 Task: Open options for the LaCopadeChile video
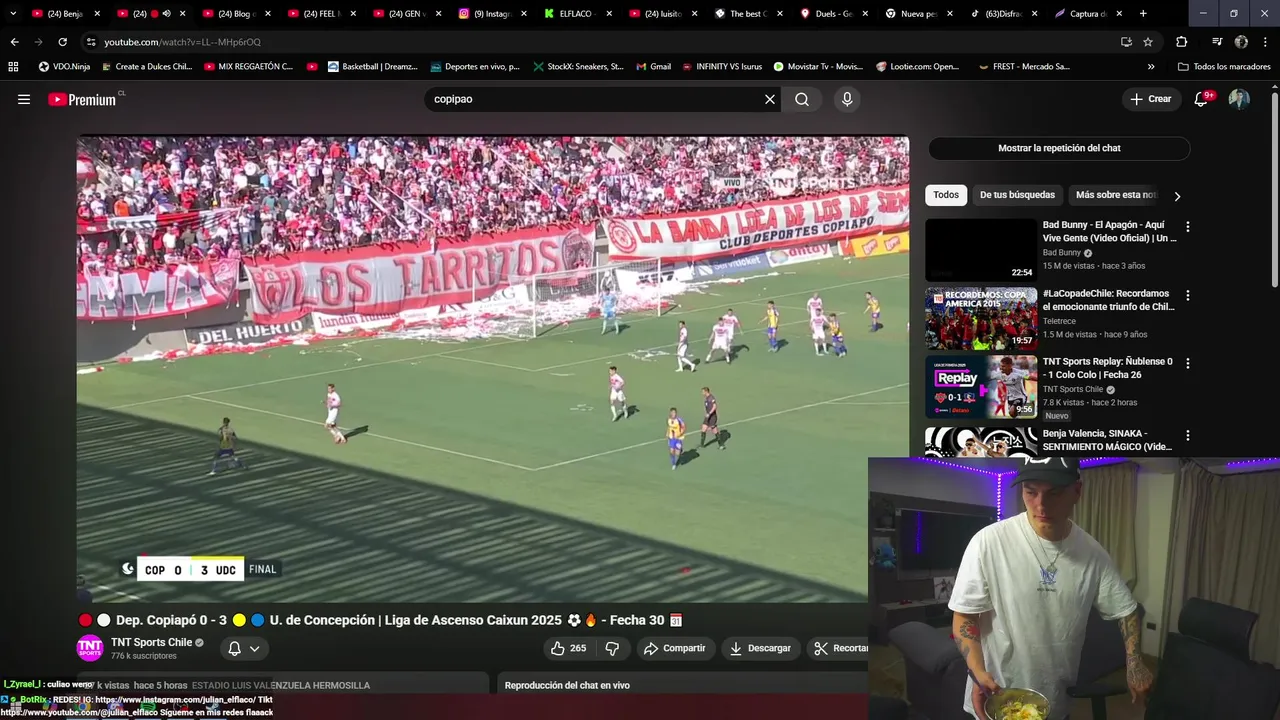(x=1187, y=296)
